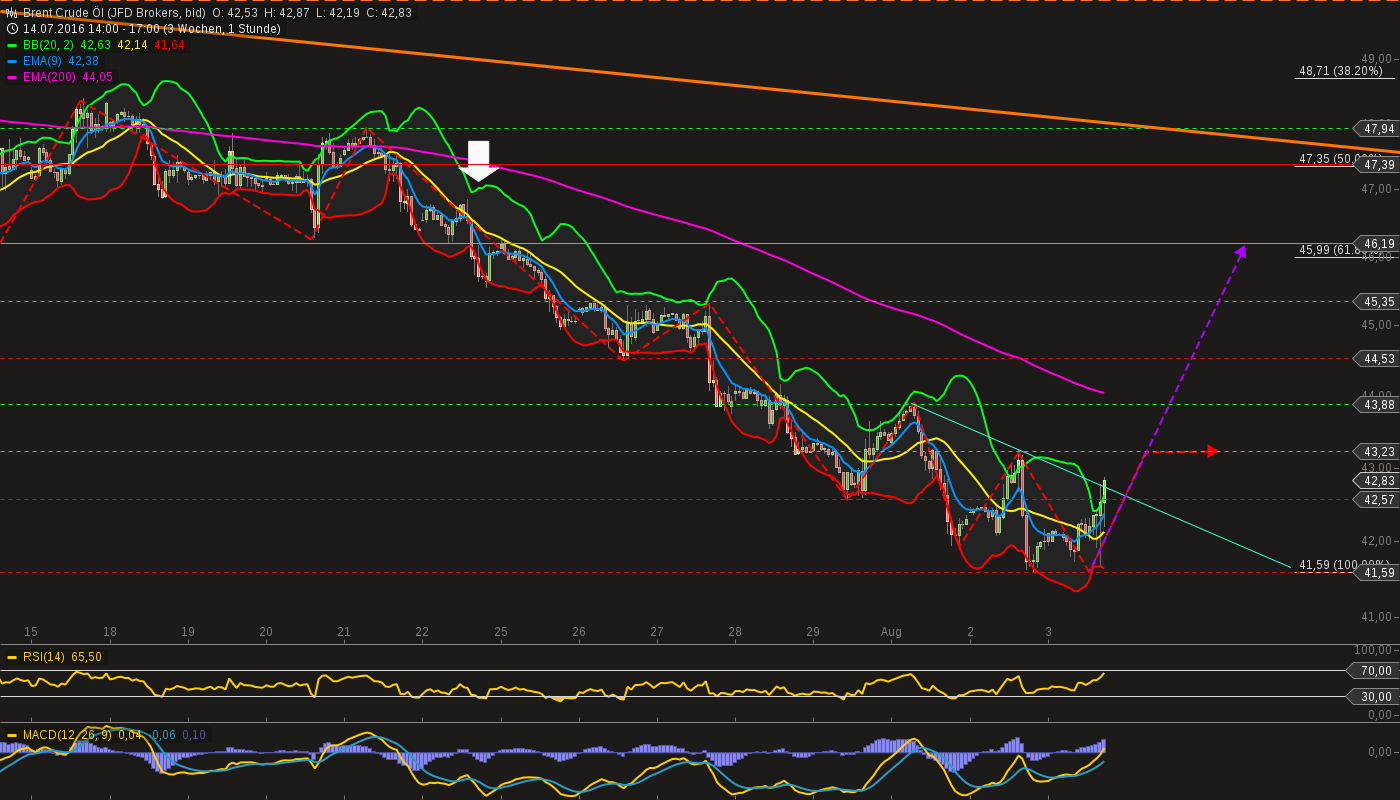Click the yellow MACD legend marker
The image size is (1400, 800).
click(12, 735)
